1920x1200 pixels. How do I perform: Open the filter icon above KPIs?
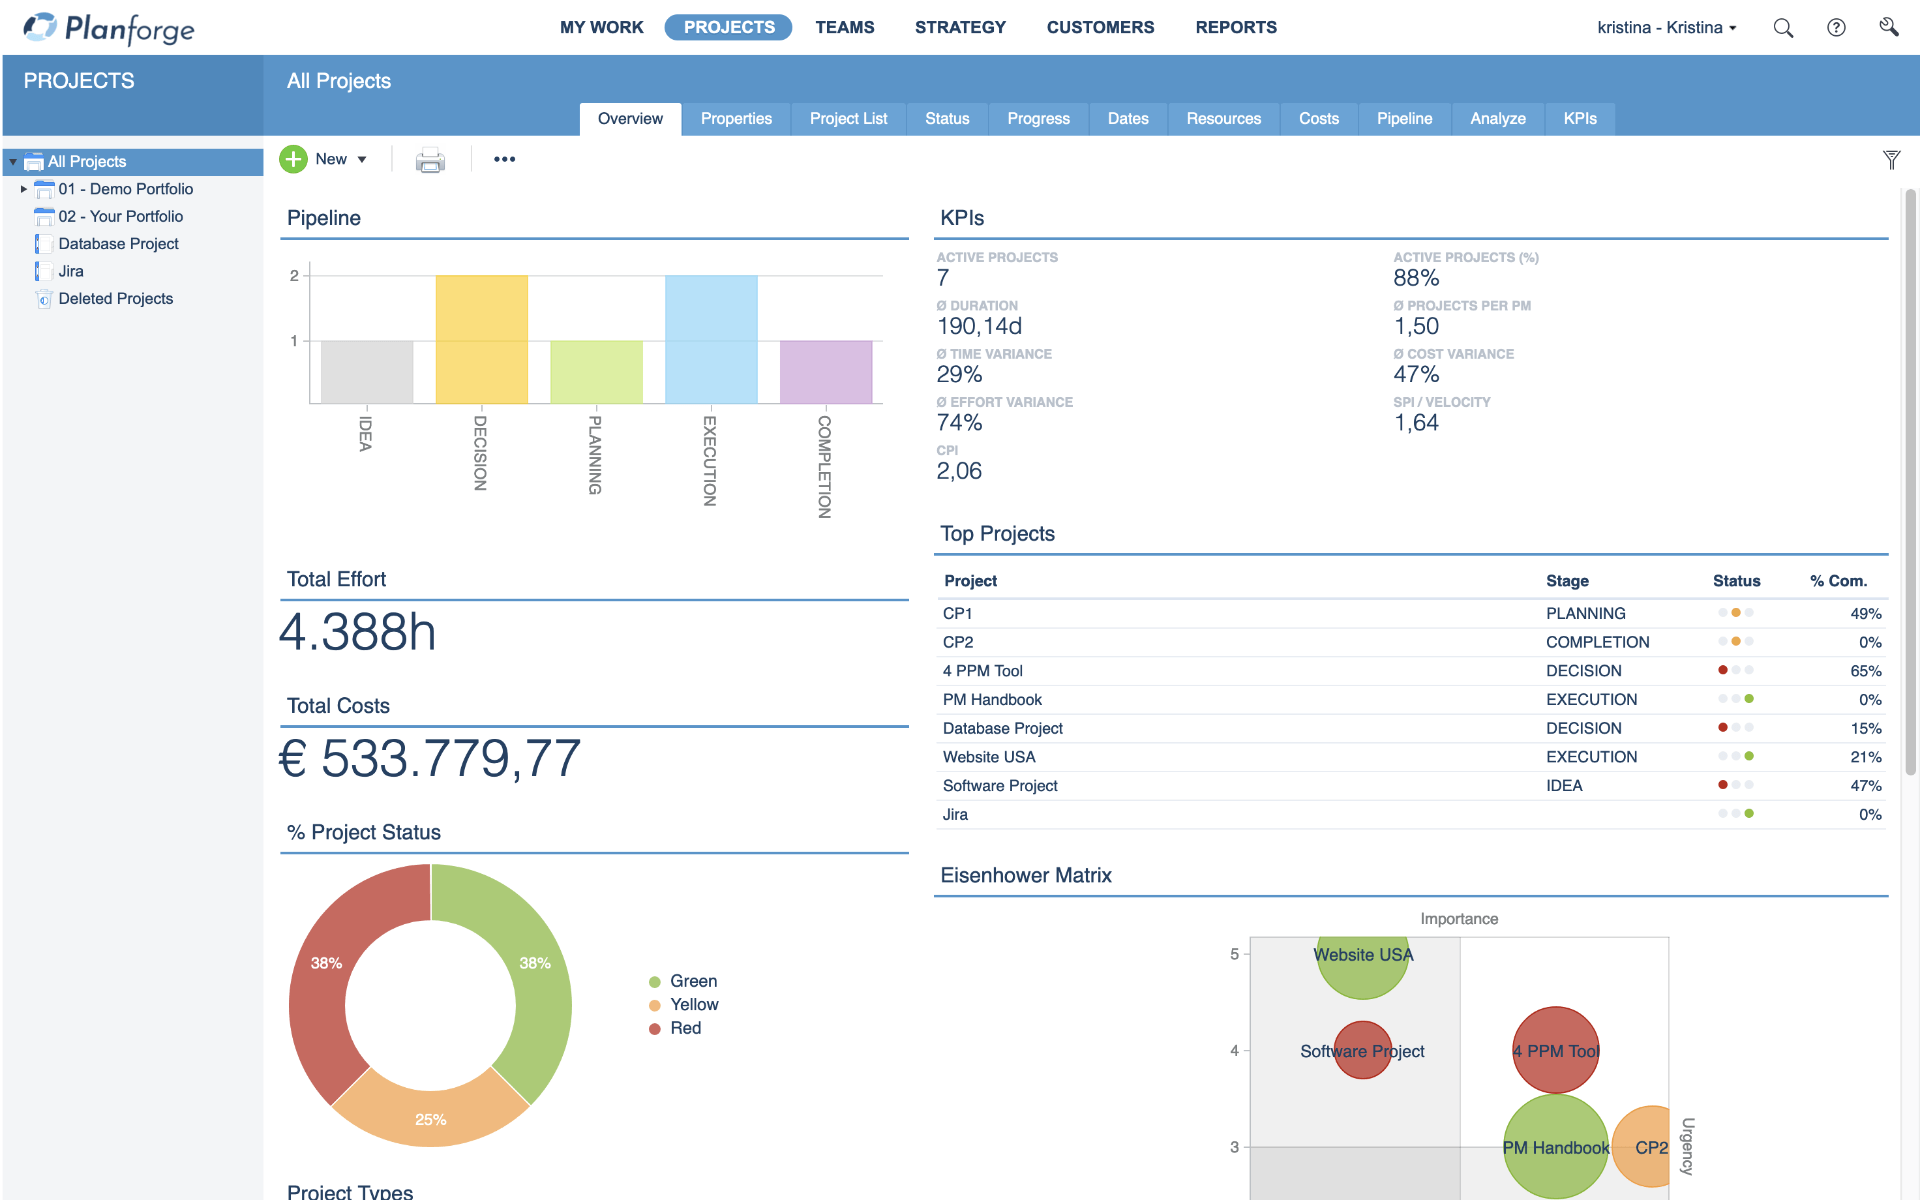pos(1891,159)
